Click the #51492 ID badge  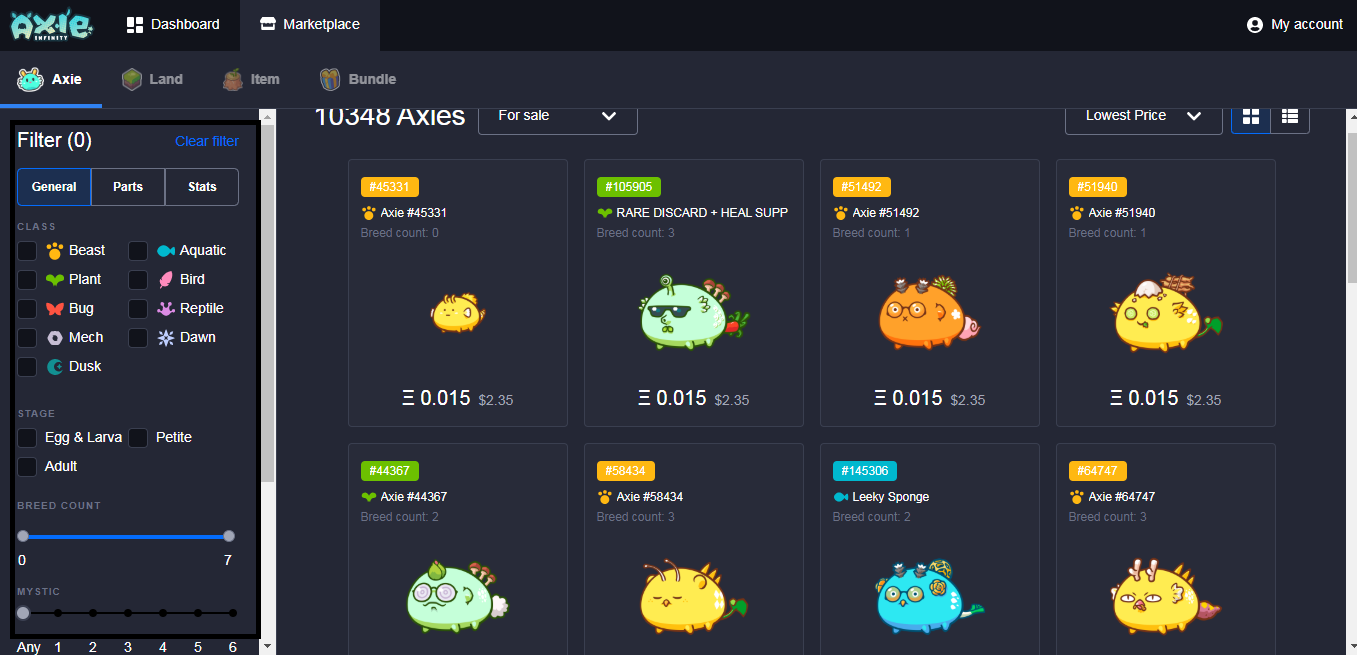[862, 187]
